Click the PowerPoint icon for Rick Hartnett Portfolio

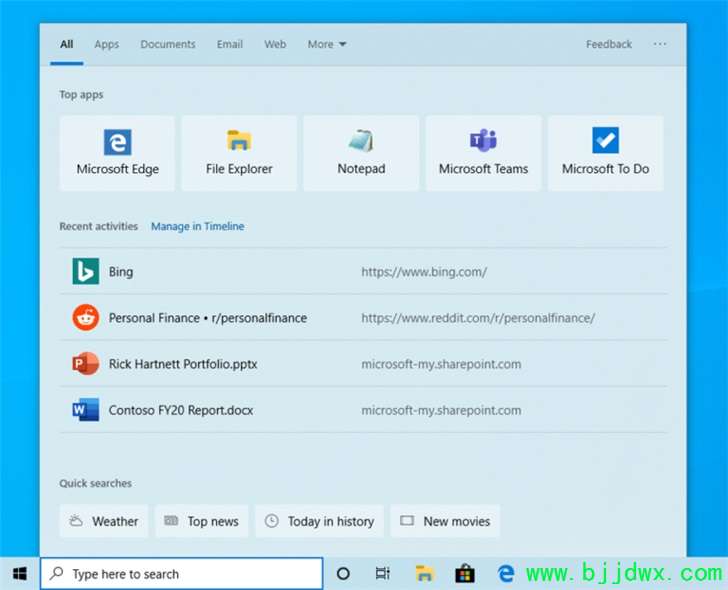pos(86,363)
